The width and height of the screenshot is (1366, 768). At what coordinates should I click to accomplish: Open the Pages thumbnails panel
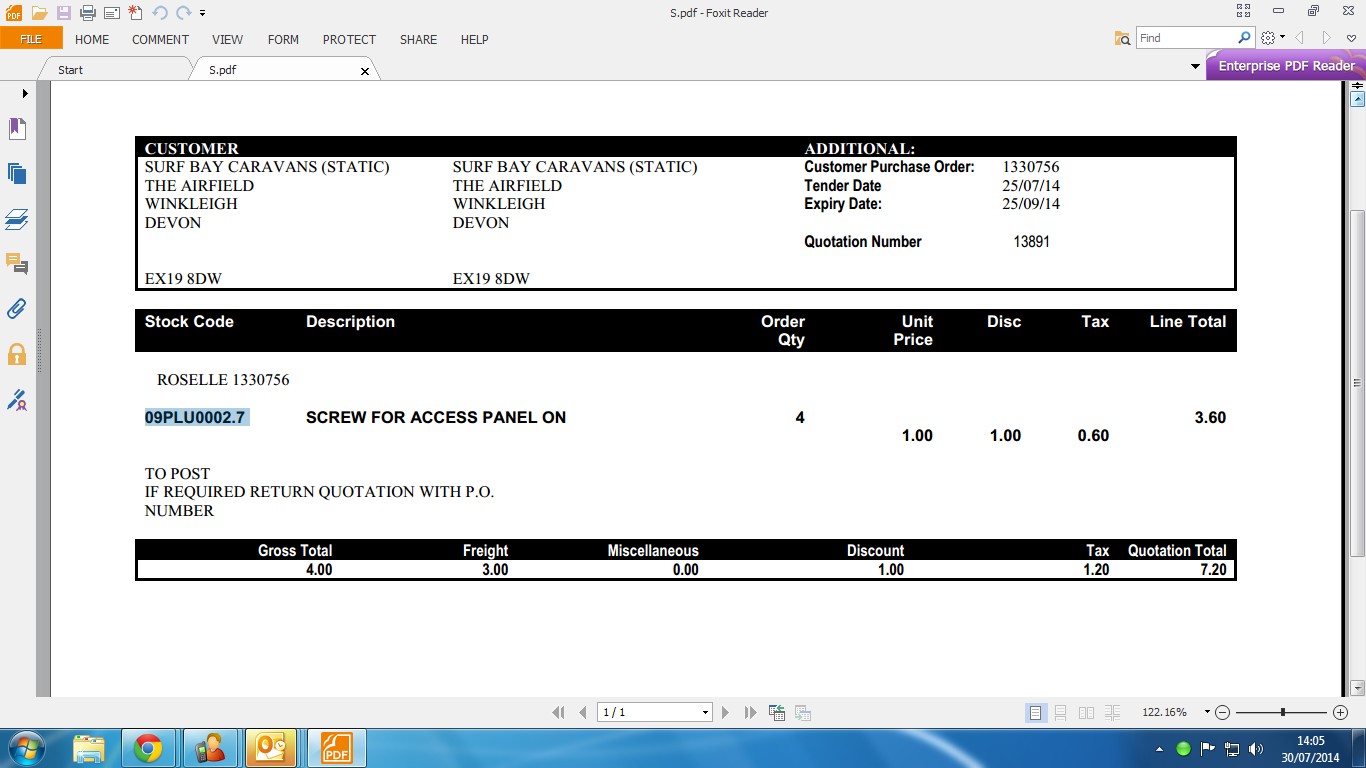(17, 173)
